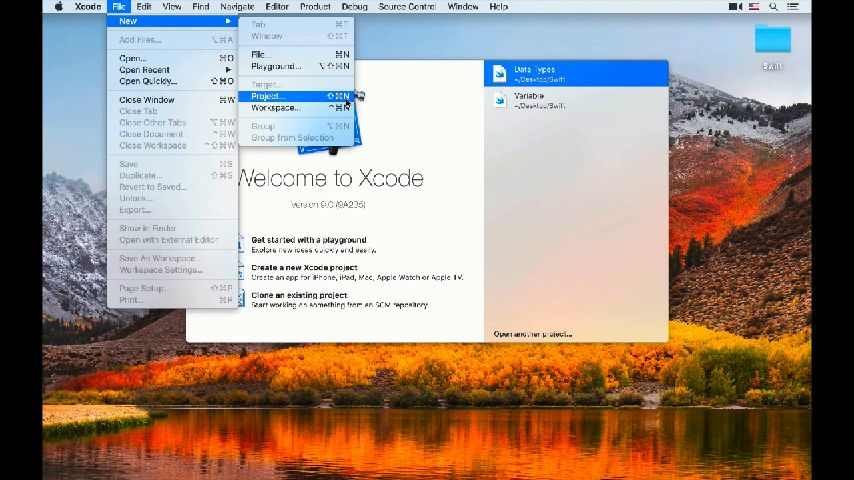Choose File… in the New submenu

pyautogui.click(x=296, y=54)
